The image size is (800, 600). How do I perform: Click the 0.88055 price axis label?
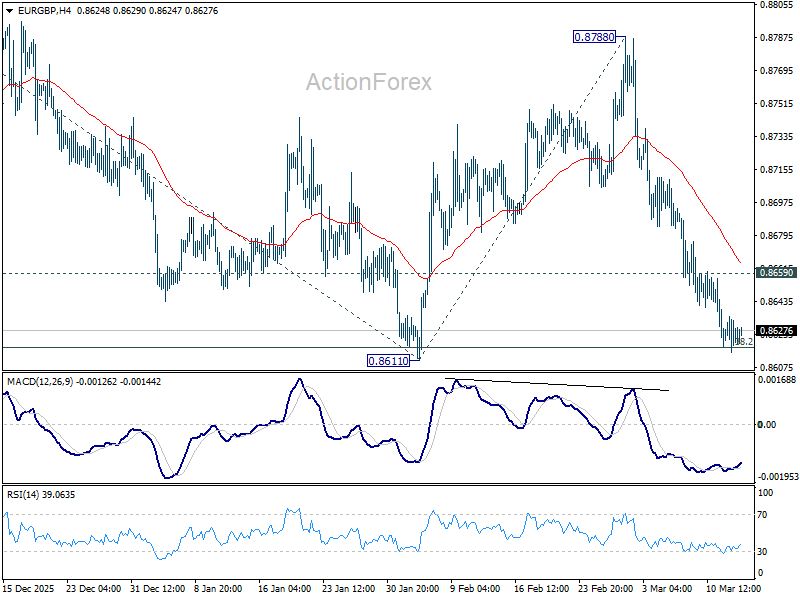777,5
